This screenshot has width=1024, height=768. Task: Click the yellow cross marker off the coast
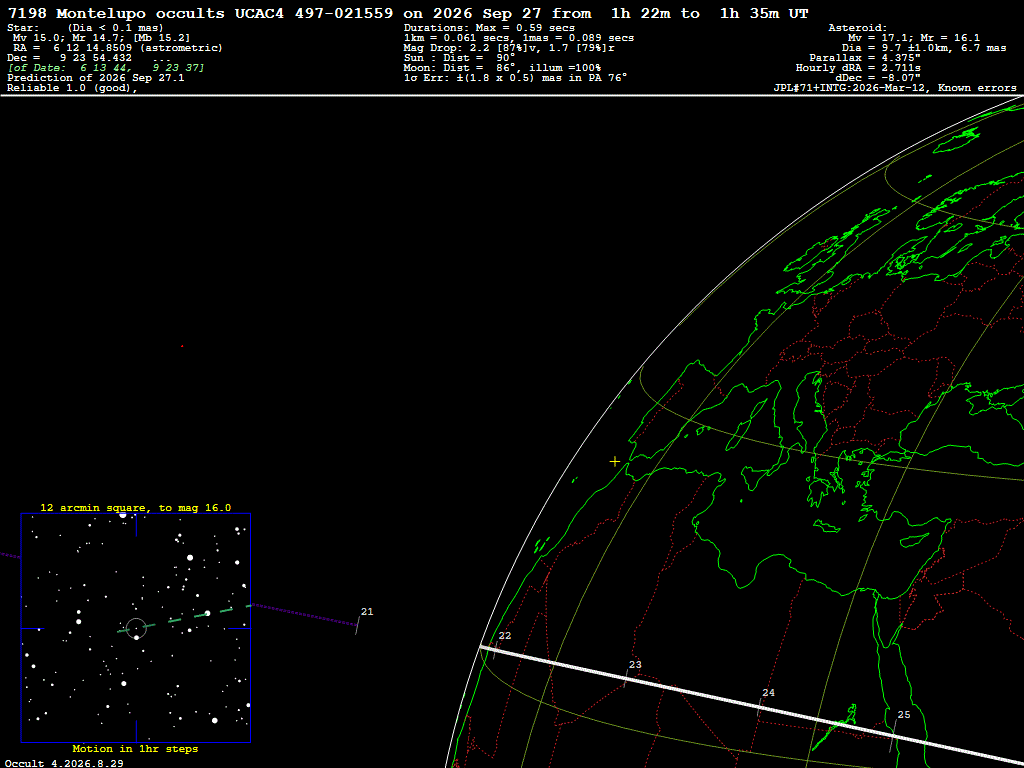tap(615, 462)
